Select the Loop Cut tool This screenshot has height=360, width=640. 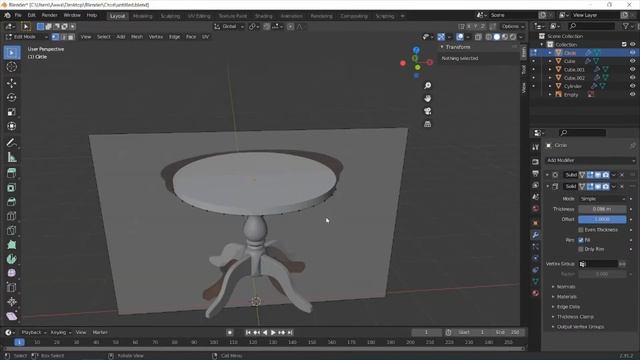(x=11, y=216)
